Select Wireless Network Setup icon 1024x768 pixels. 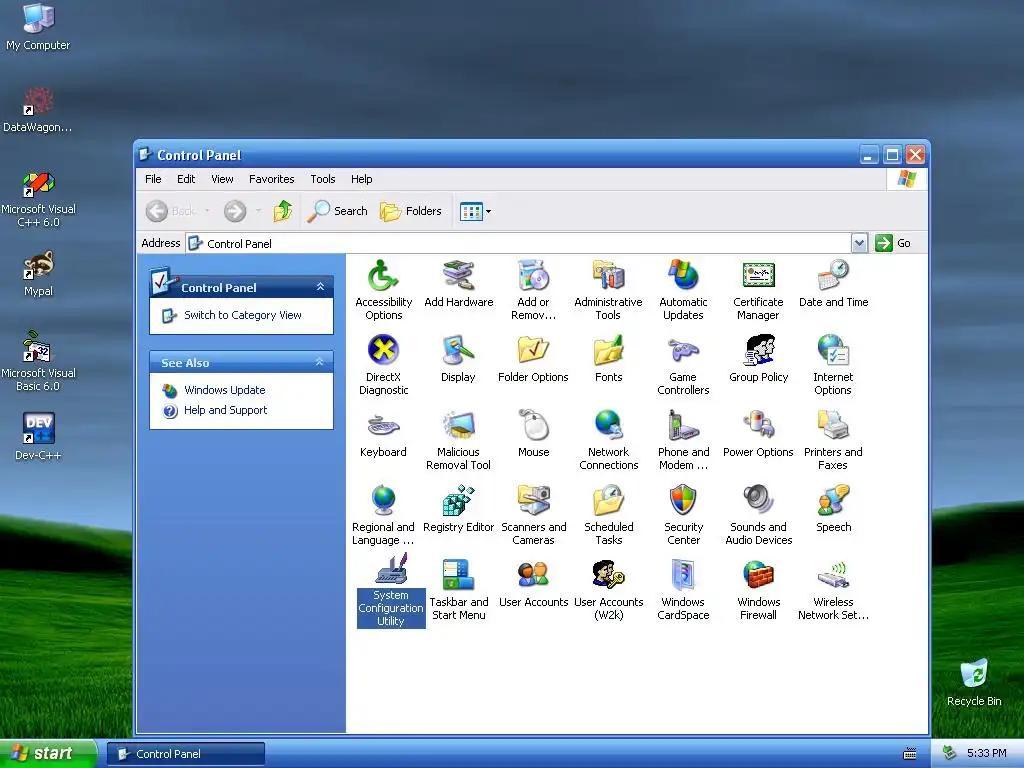click(833, 590)
